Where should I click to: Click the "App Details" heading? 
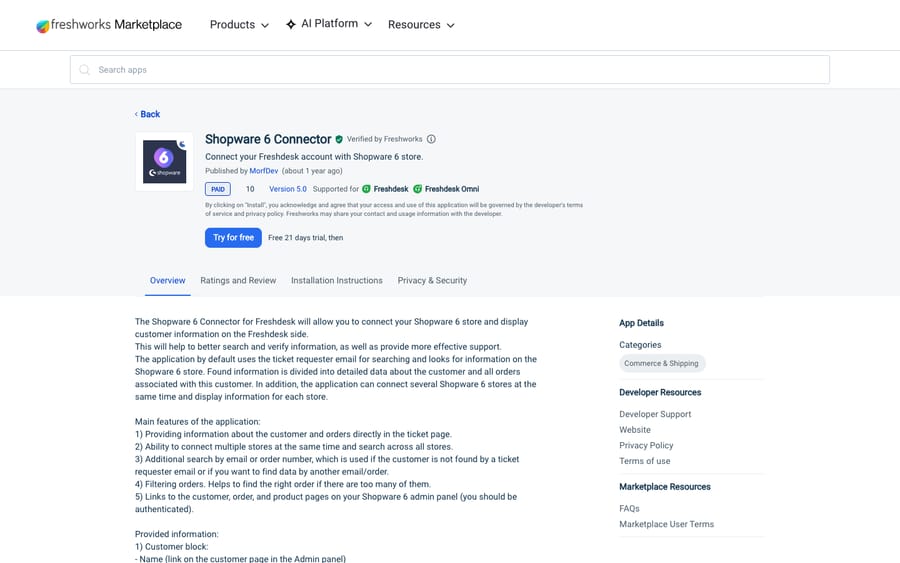(641, 323)
